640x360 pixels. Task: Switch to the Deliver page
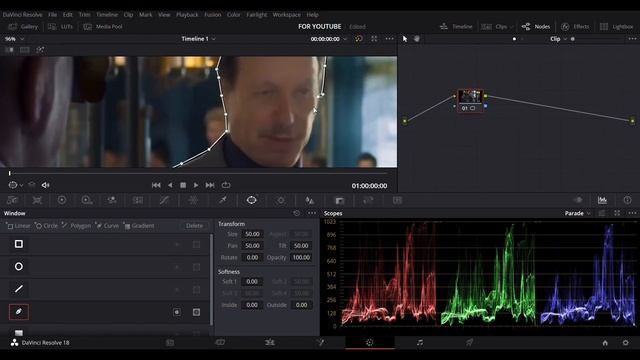pyautogui.click(x=469, y=342)
